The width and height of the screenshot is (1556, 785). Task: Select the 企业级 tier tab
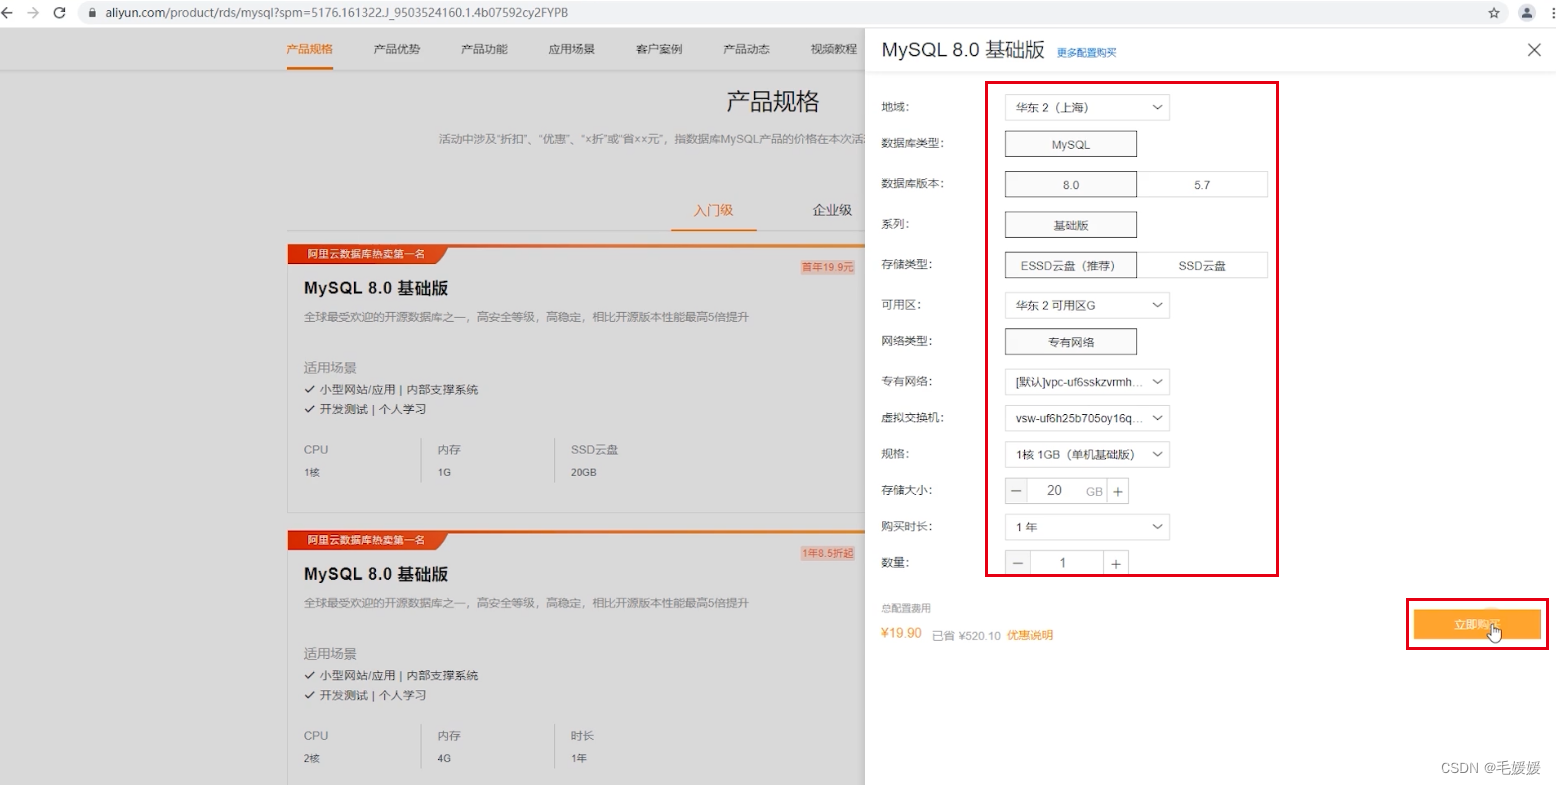[x=832, y=210]
